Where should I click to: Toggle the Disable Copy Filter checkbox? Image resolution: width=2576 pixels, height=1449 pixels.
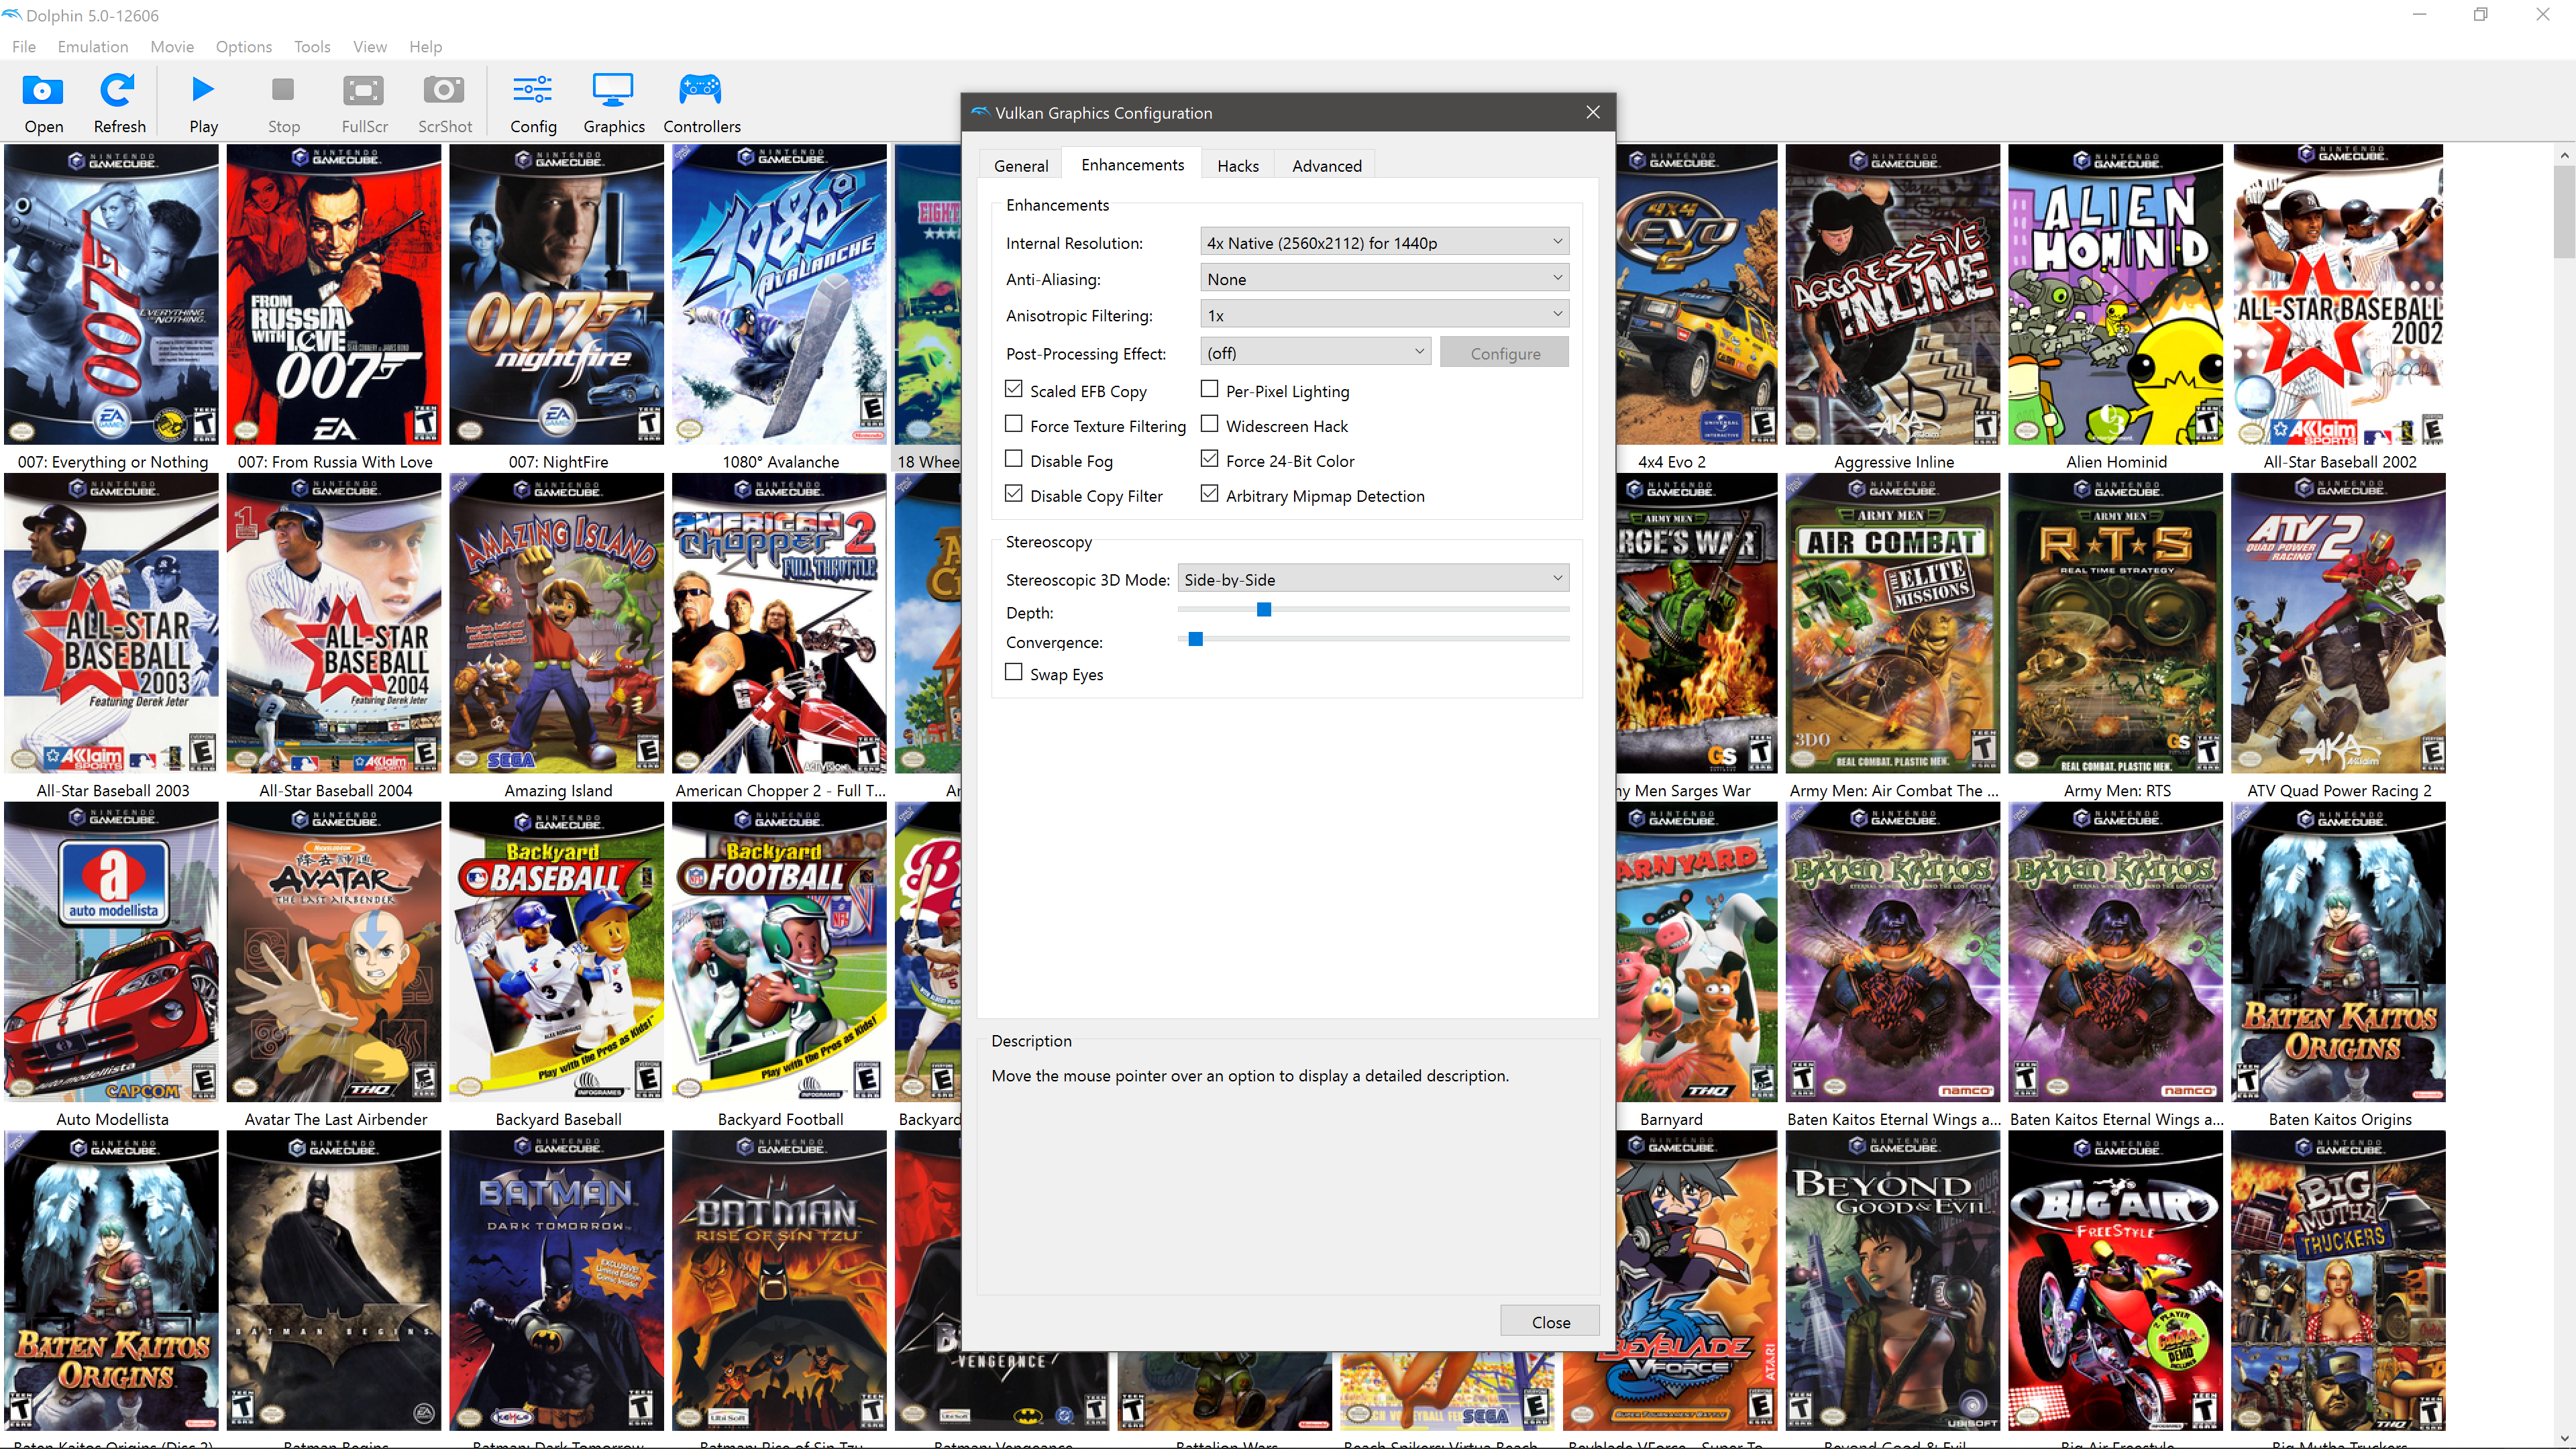(1014, 494)
